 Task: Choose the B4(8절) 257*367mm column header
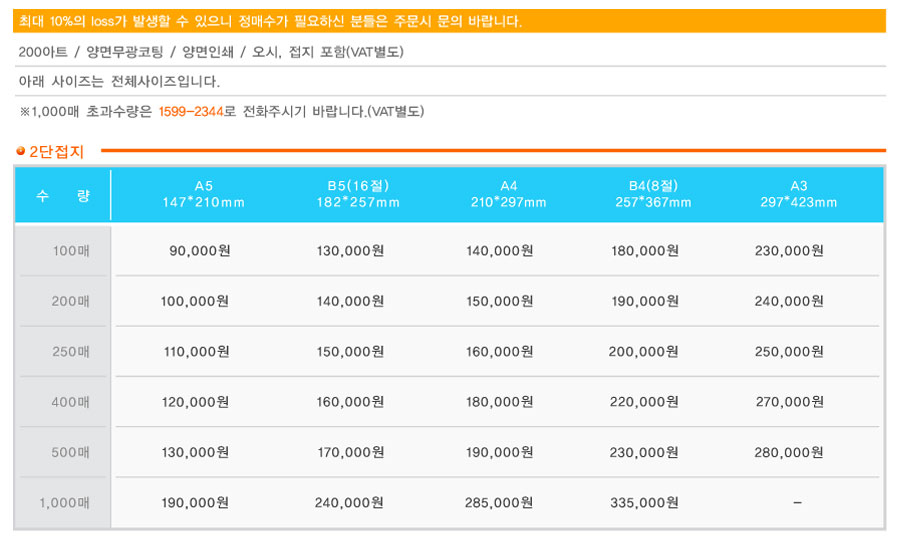coord(653,194)
